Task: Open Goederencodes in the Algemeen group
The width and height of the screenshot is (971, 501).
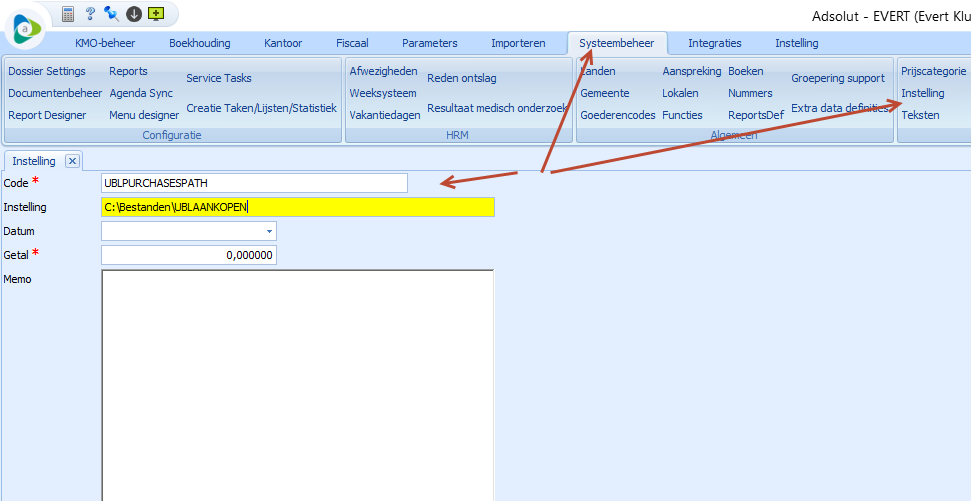Action: click(617, 115)
